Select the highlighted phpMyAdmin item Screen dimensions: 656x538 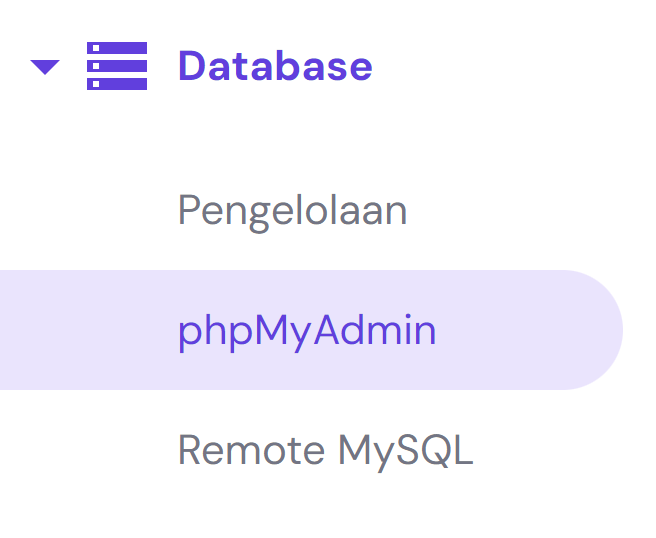[x=307, y=330]
